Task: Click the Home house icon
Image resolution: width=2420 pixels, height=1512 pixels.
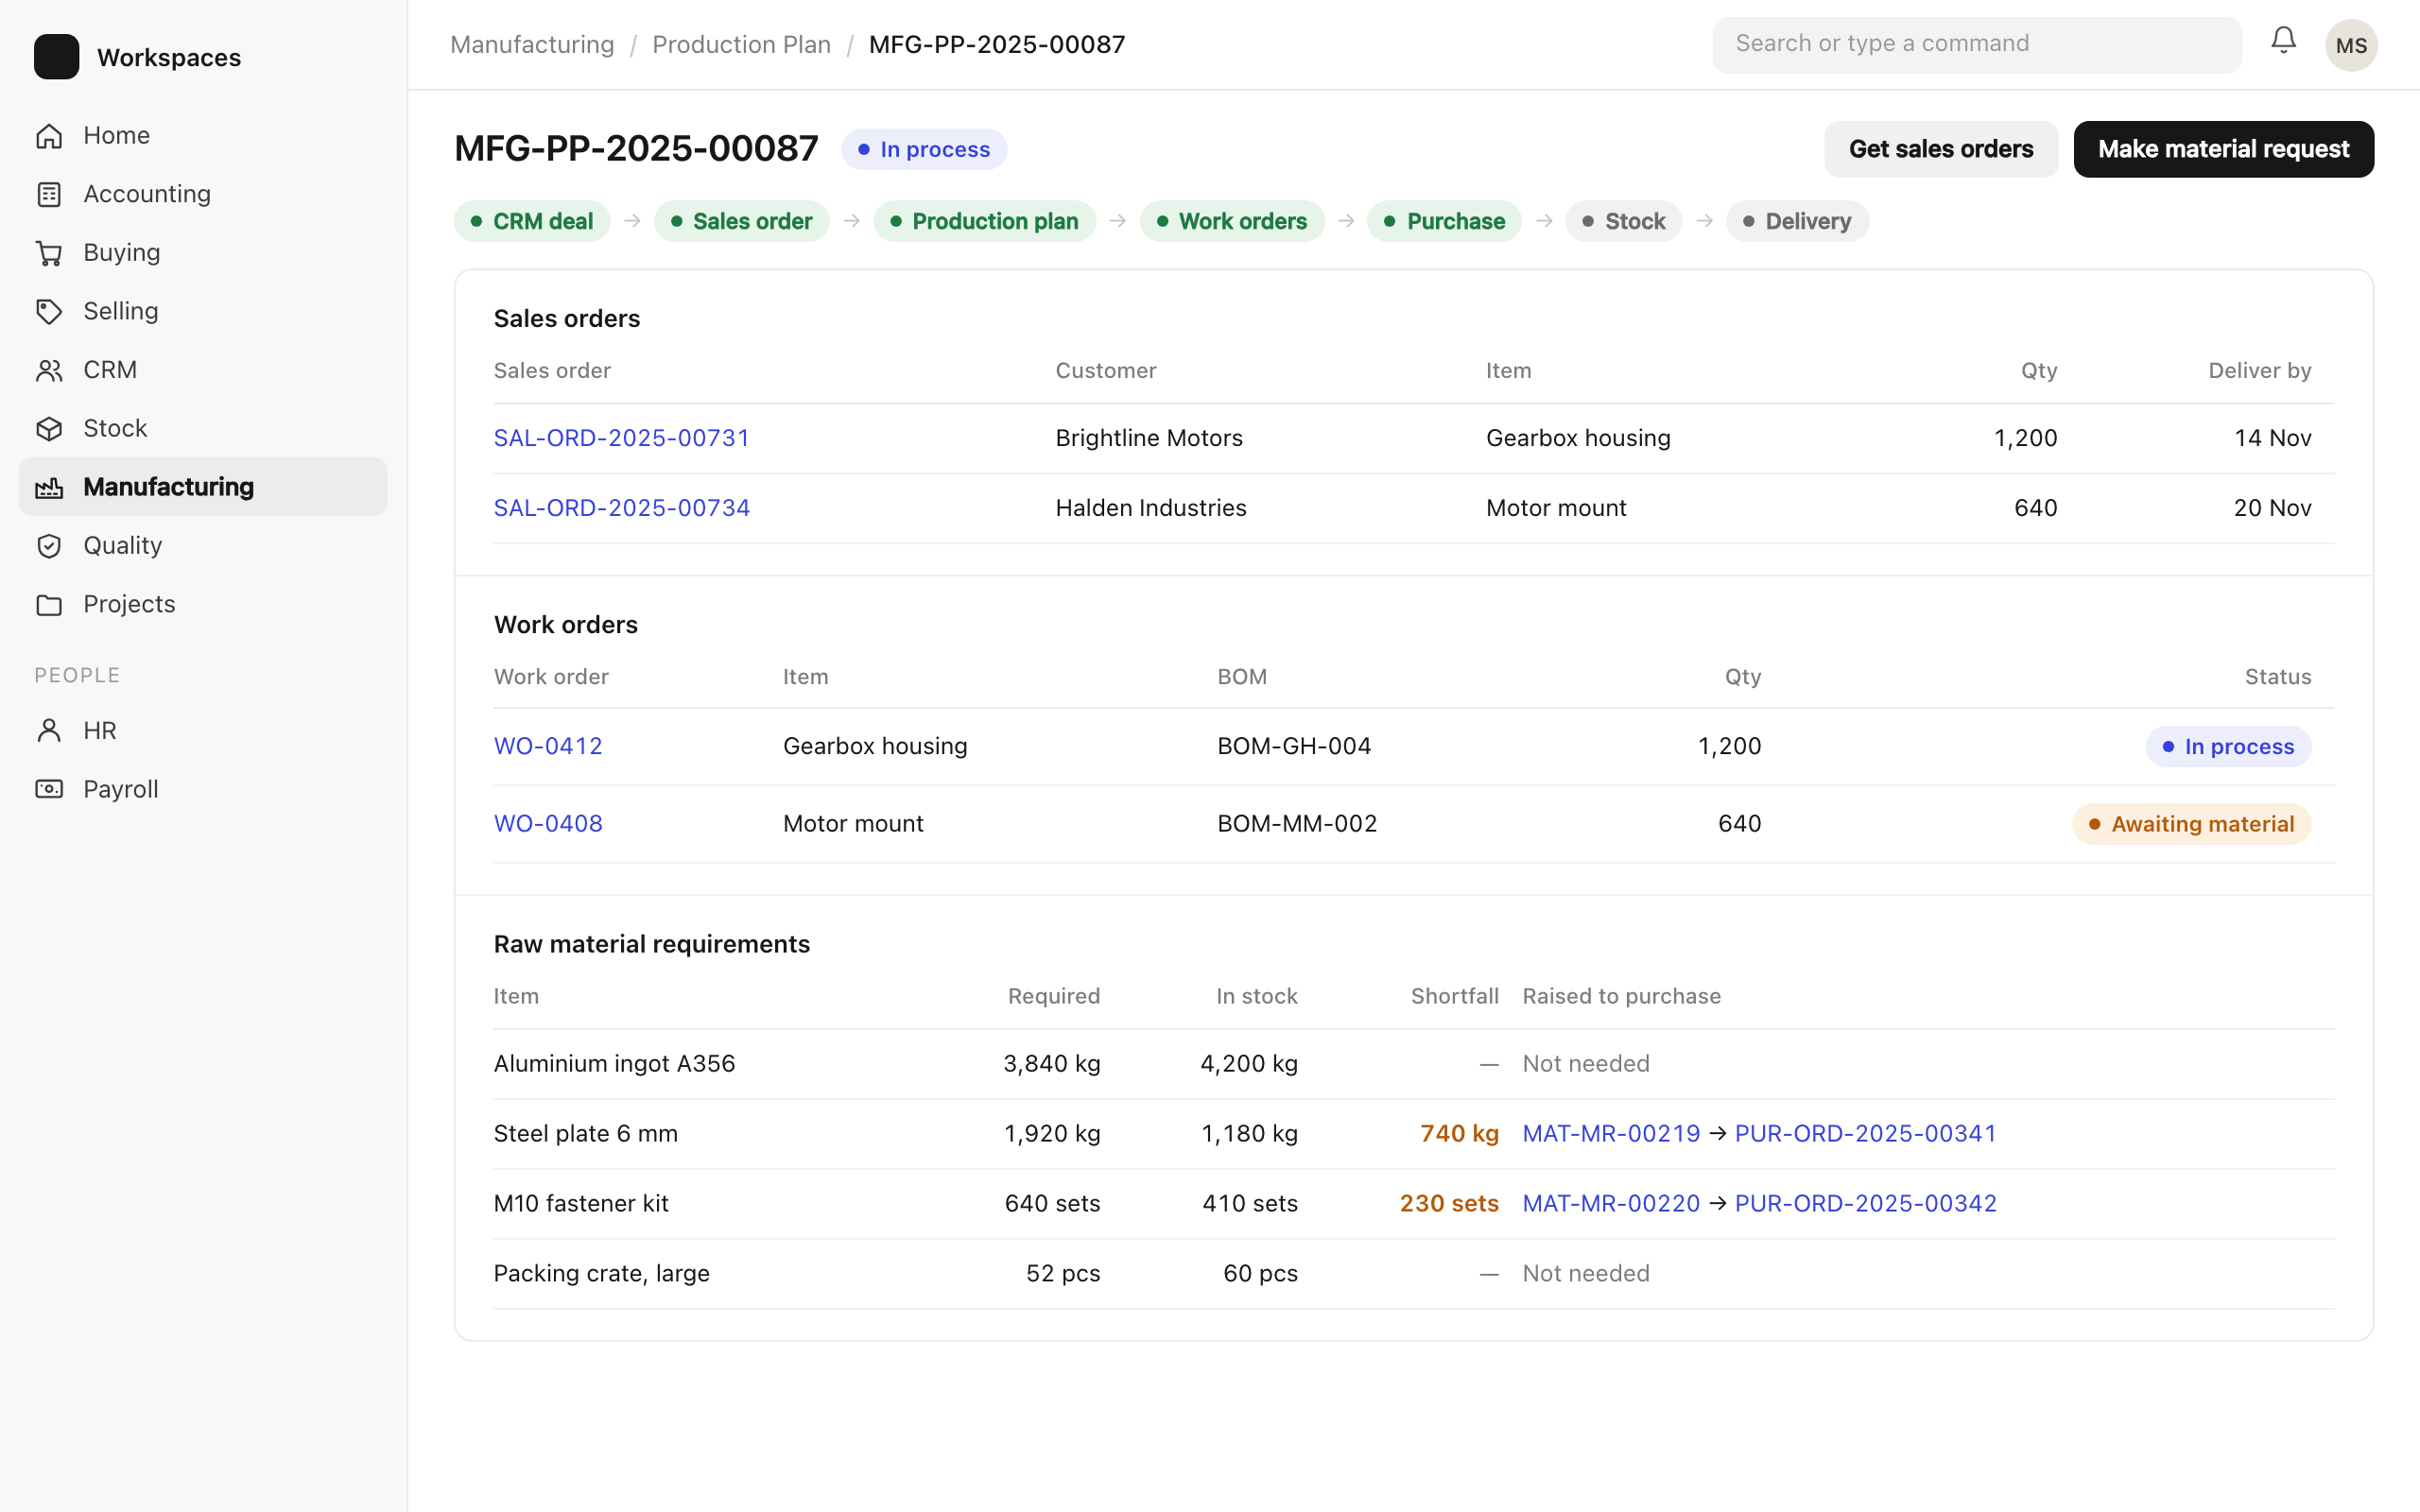Action: 49,136
